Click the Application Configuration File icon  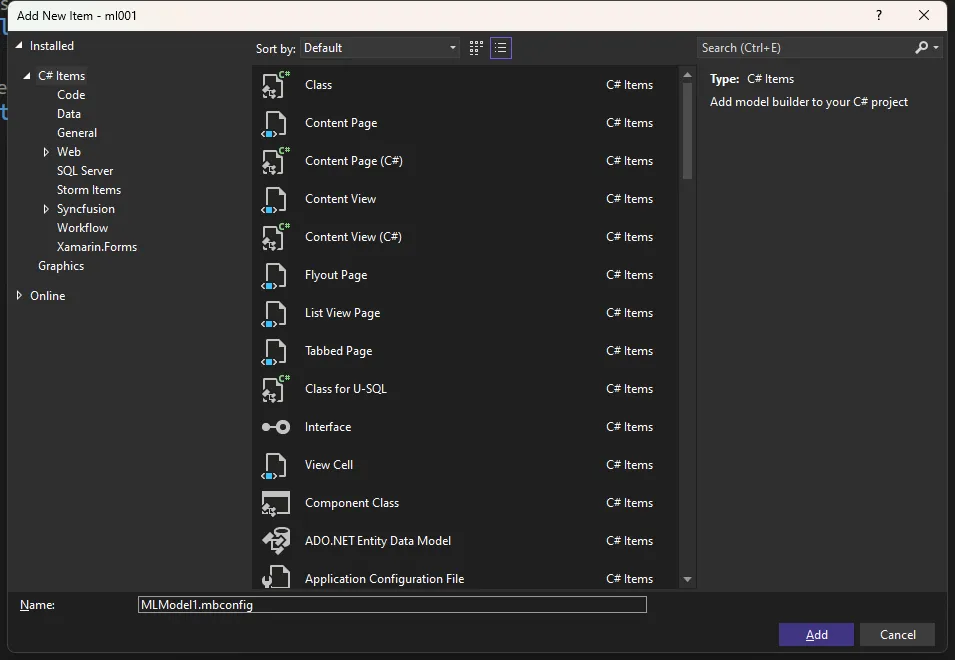275,579
